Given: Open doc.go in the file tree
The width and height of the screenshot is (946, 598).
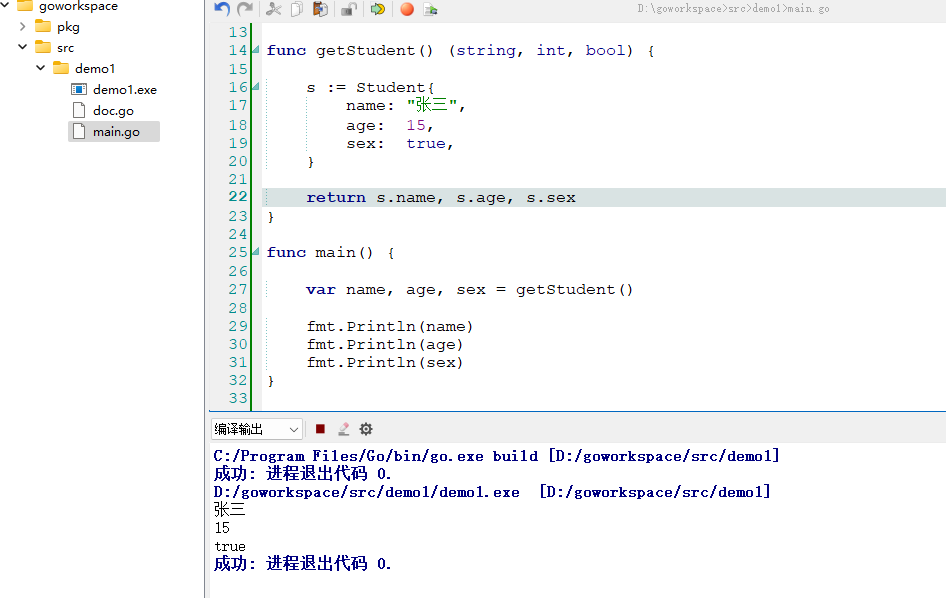Looking at the screenshot, I should pyautogui.click(x=113, y=110).
